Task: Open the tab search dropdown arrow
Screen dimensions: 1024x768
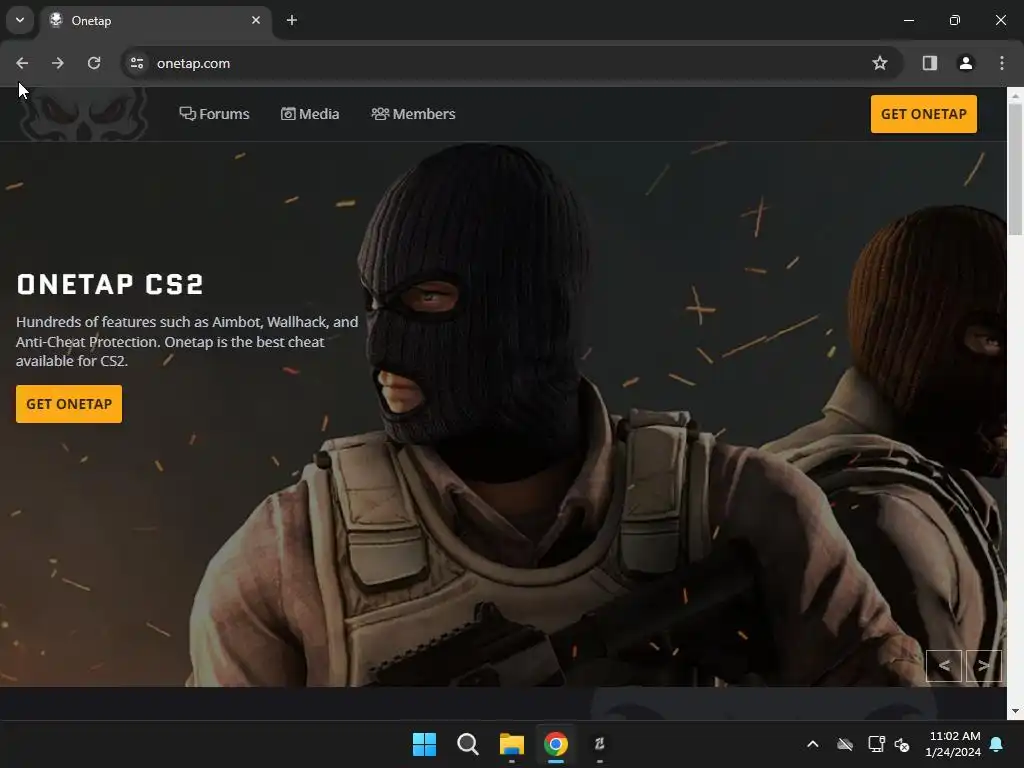Action: click(x=20, y=20)
